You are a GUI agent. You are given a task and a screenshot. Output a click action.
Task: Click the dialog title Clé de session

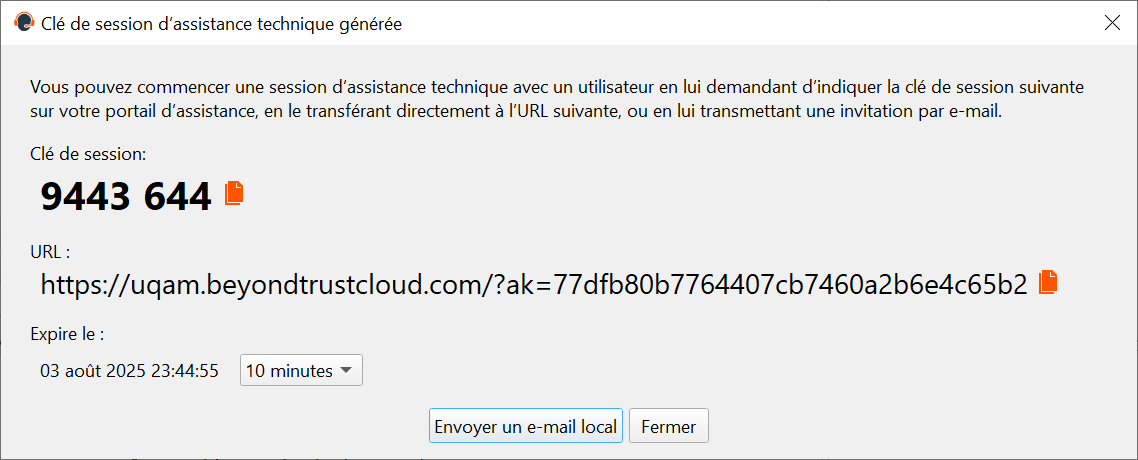[x=221, y=24]
